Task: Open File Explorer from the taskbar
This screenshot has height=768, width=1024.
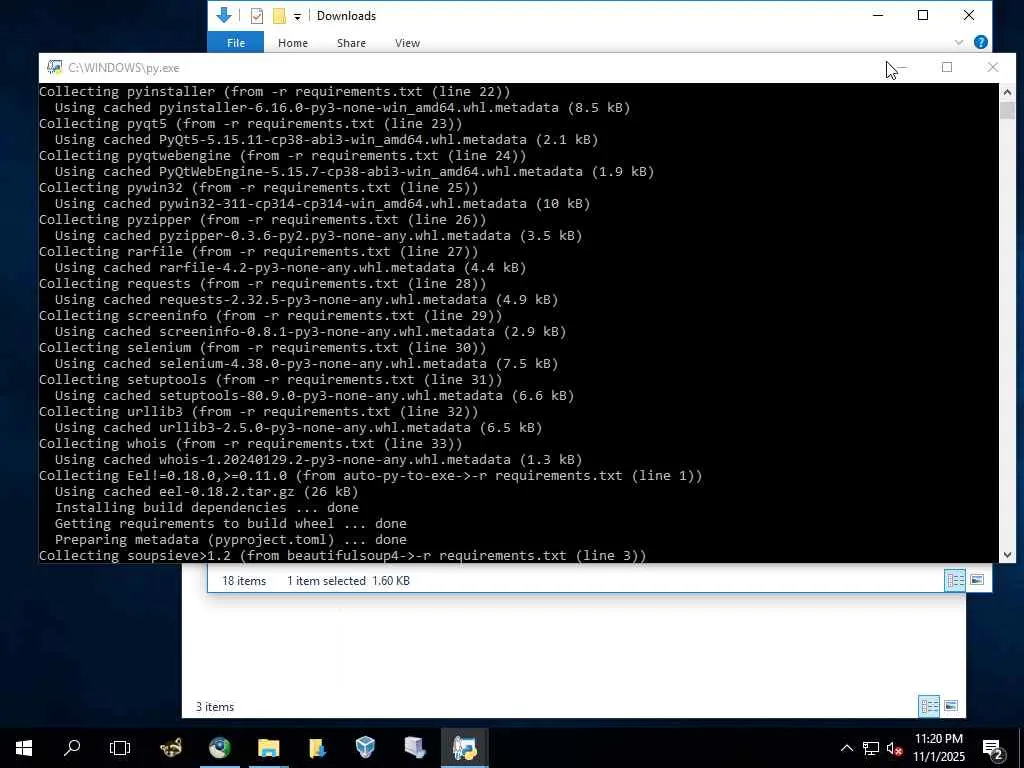Action: 268,748
